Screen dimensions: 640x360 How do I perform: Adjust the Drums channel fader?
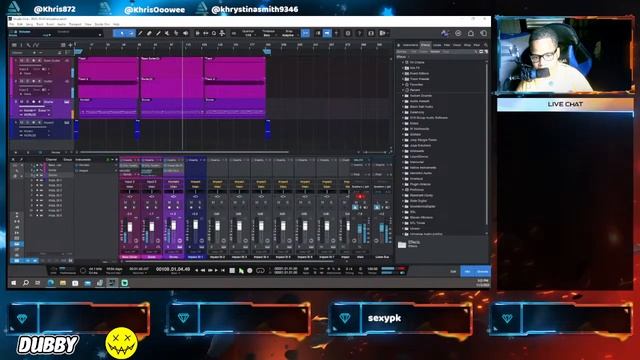(x=174, y=225)
